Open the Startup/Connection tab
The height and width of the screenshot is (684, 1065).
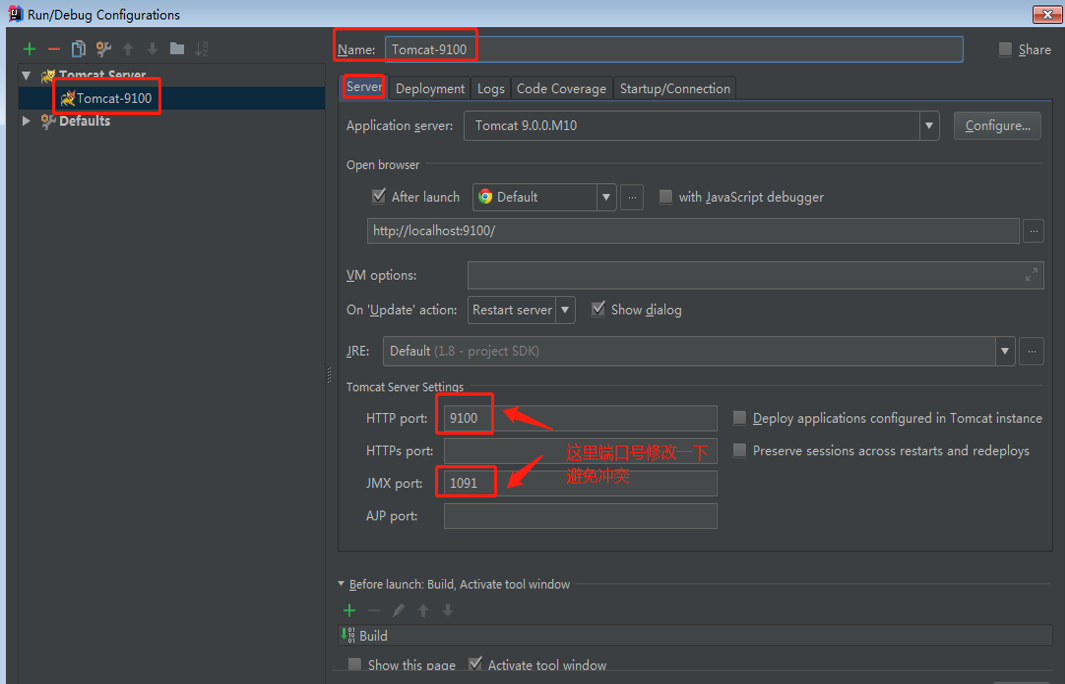click(674, 88)
